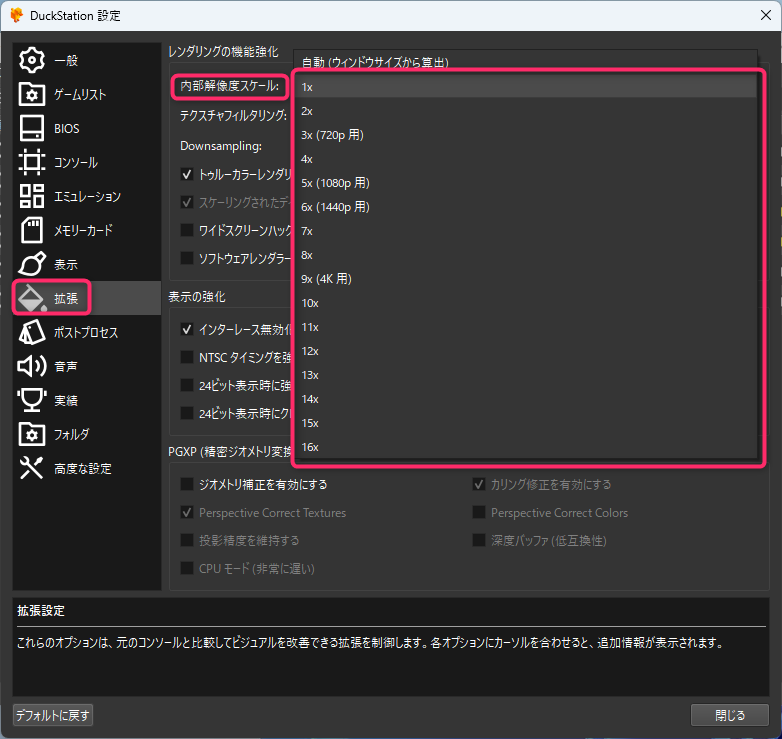The image size is (782, 739).
Task: Click the 内部解像度スケール label
Action: pyautogui.click(x=230, y=86)
